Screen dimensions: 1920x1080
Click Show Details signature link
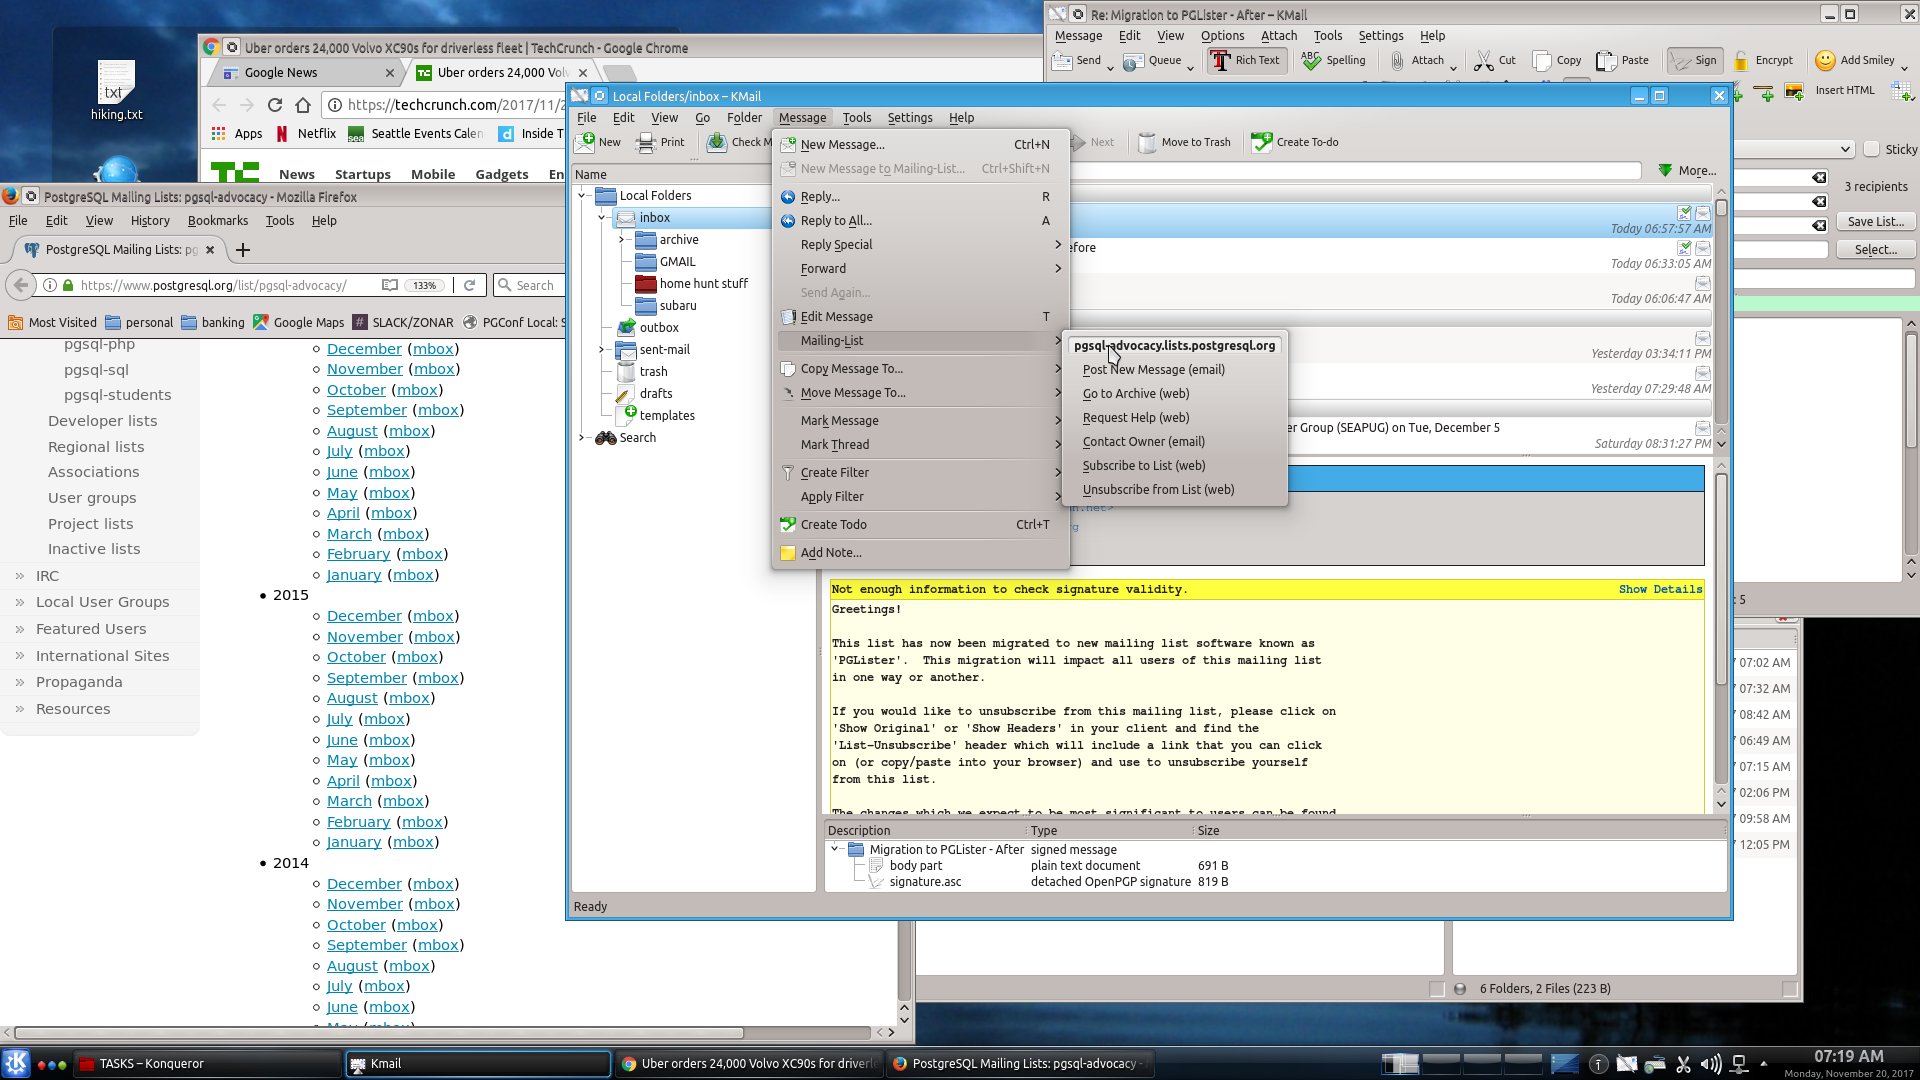[1660, 590]
